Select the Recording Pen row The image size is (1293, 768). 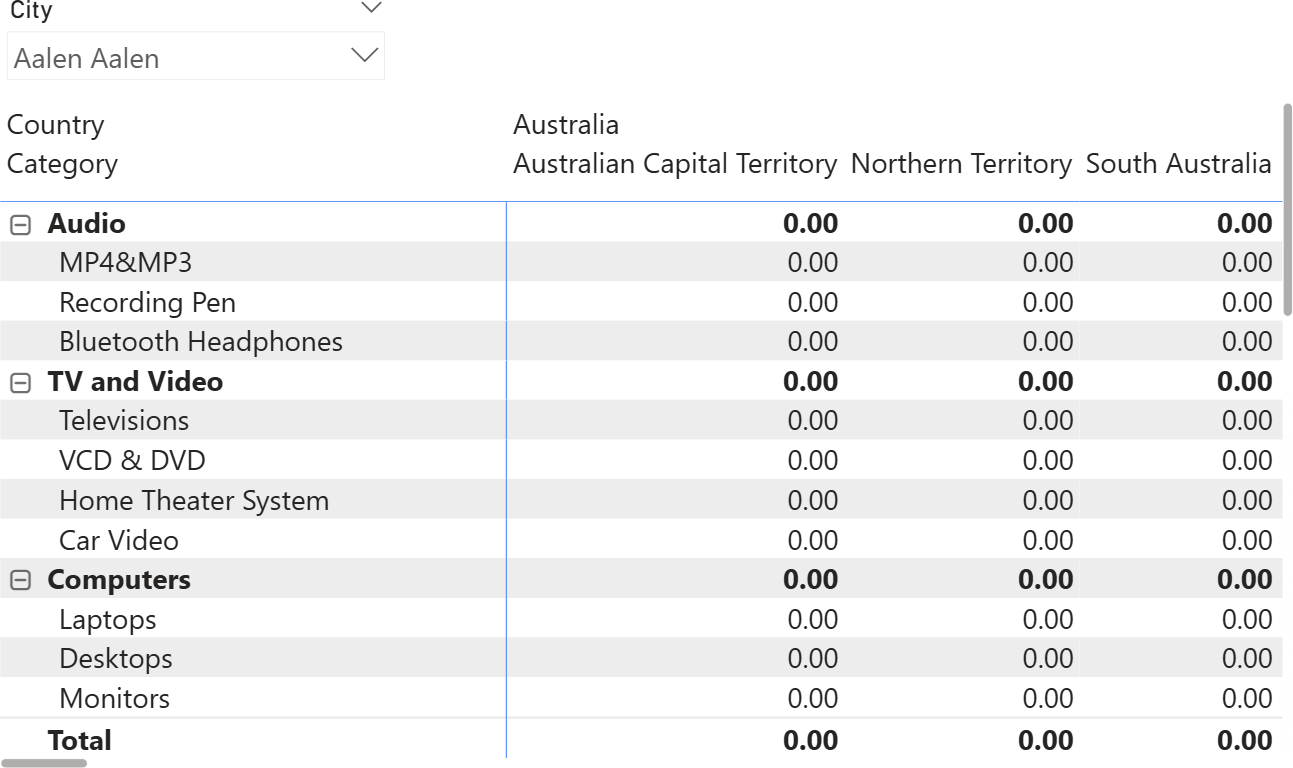(147, 303)
